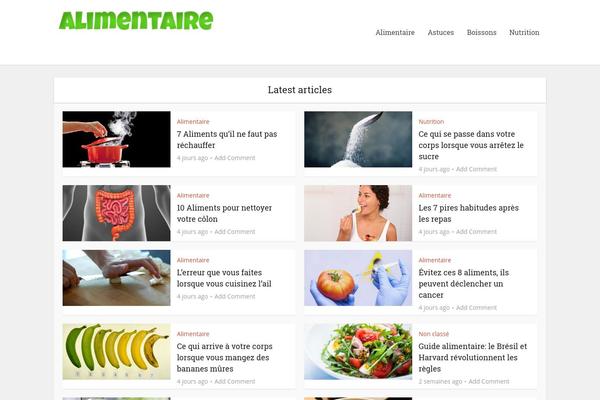Viewport: 600px width, 400px height.
Task: Open 'Guide alimentaire: le Brésil et Harvard' article
Action: coord(473,358)
